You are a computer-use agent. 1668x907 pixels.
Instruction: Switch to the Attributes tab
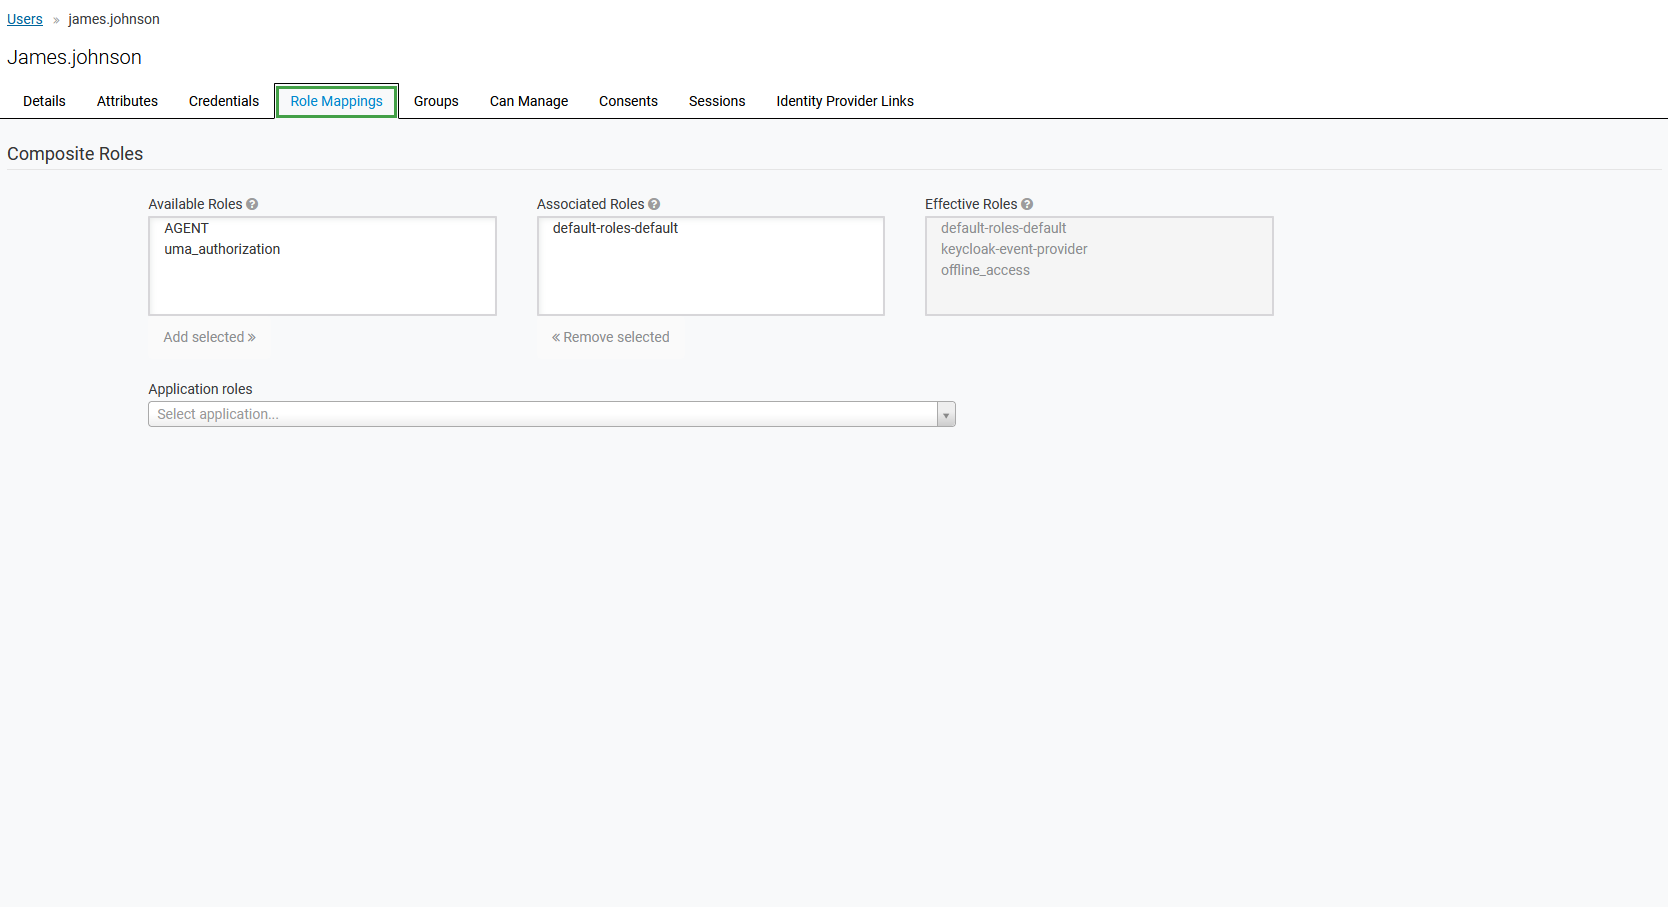(x=127, y=101)
